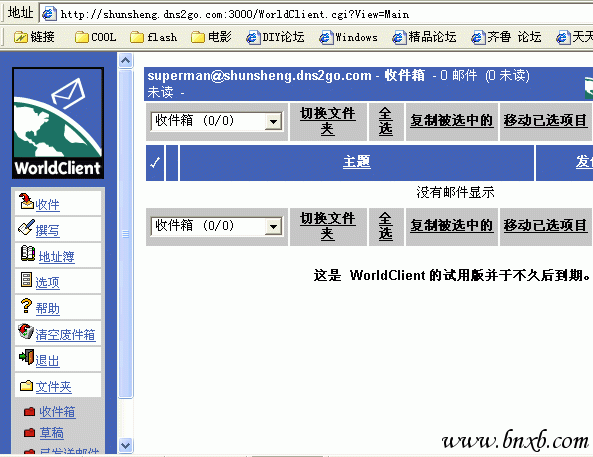Sort messages by 主题 column
593x457 pixels.
pos(357,162)
